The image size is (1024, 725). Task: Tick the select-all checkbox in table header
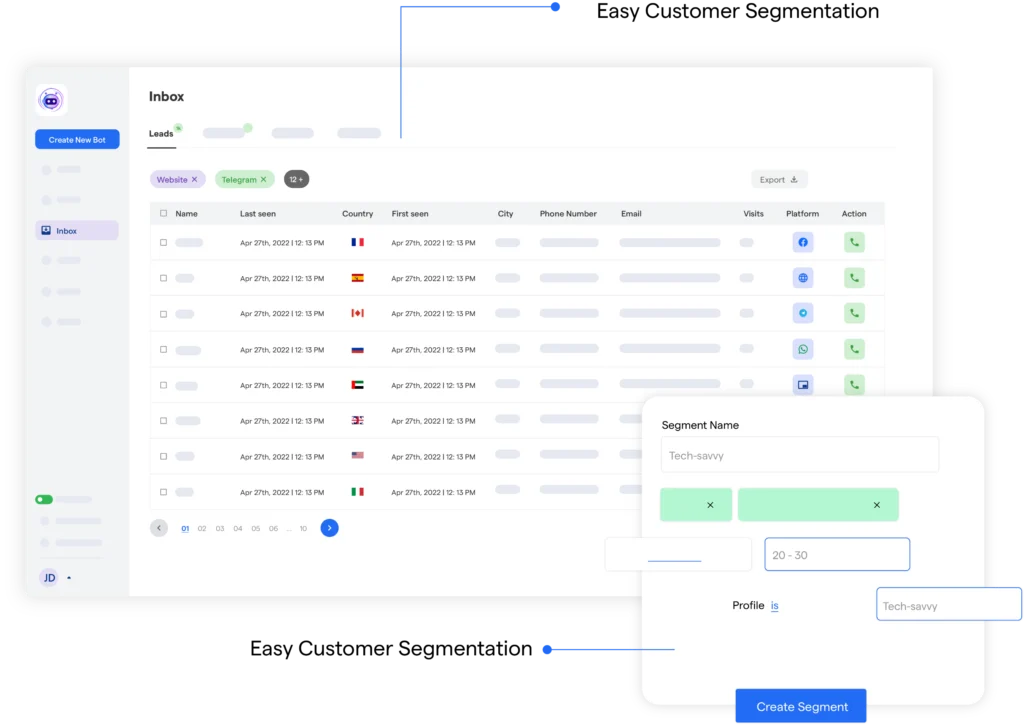(164, 213)
